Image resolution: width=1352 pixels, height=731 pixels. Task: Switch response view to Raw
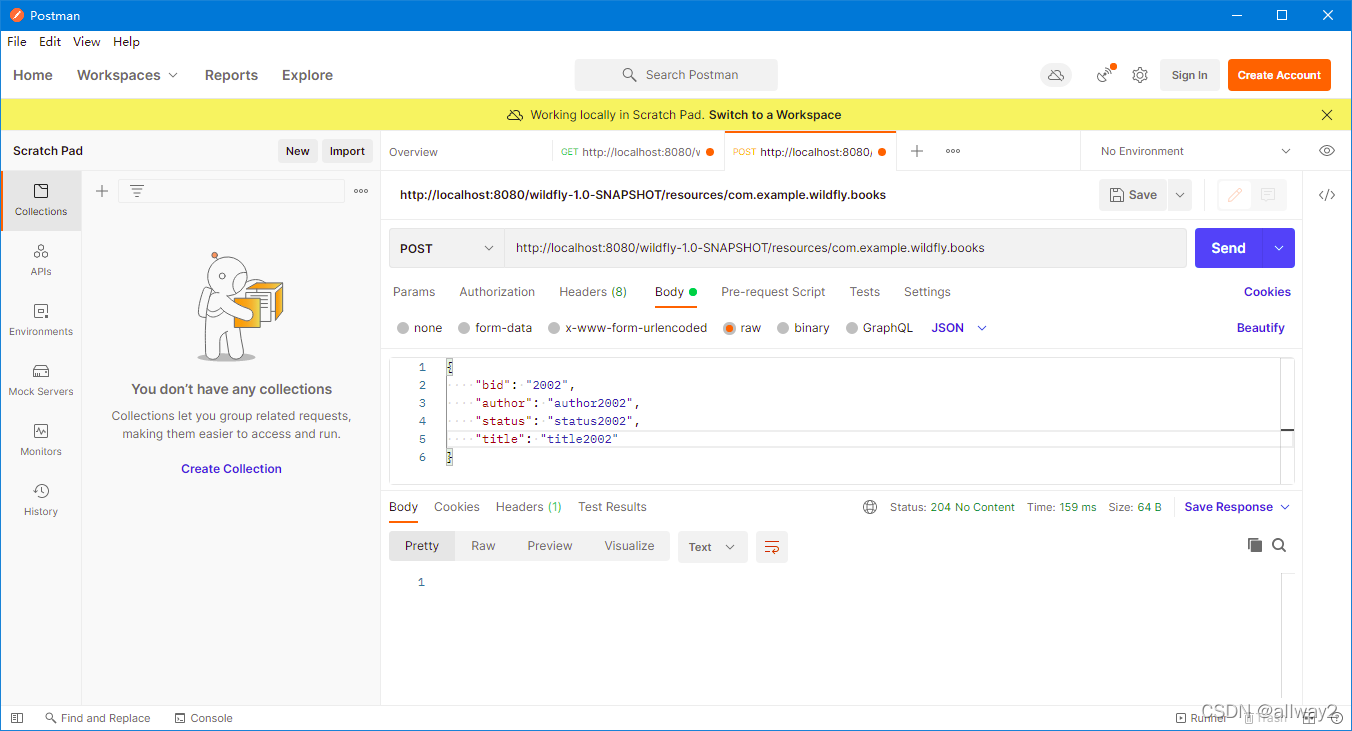[x=483, y=546]
